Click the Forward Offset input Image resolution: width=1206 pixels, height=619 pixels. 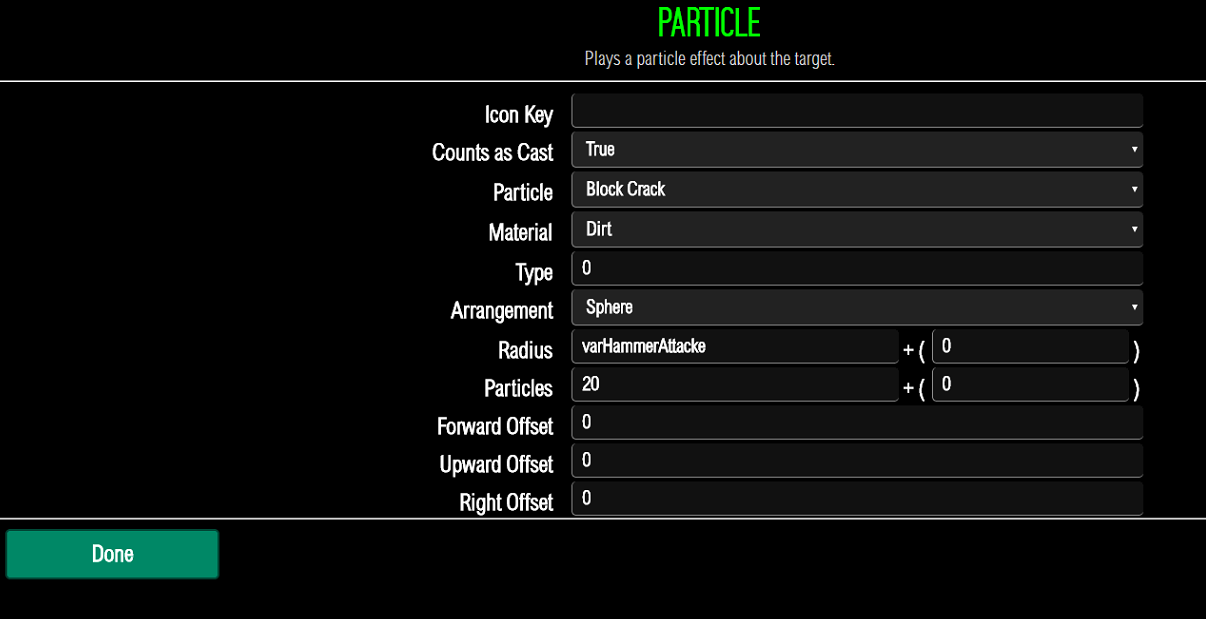pos(856,422)
